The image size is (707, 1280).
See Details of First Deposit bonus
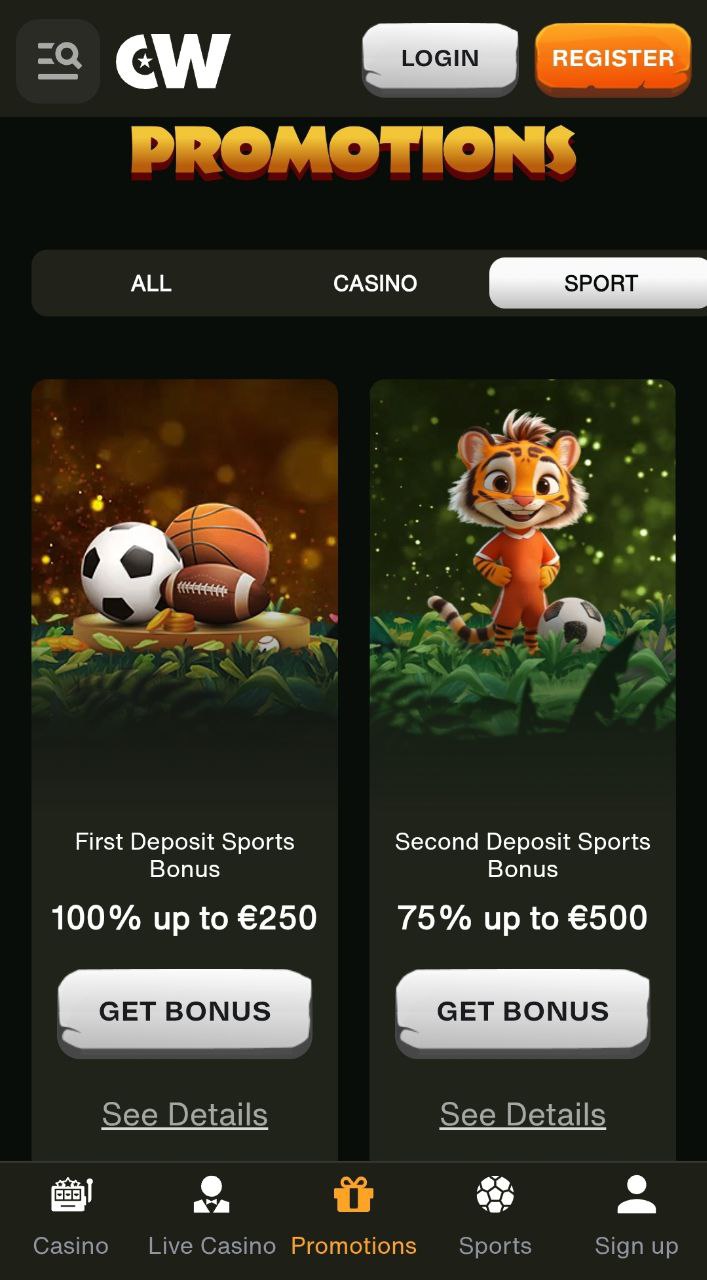pyautogui.click(x=185, y=1114)
